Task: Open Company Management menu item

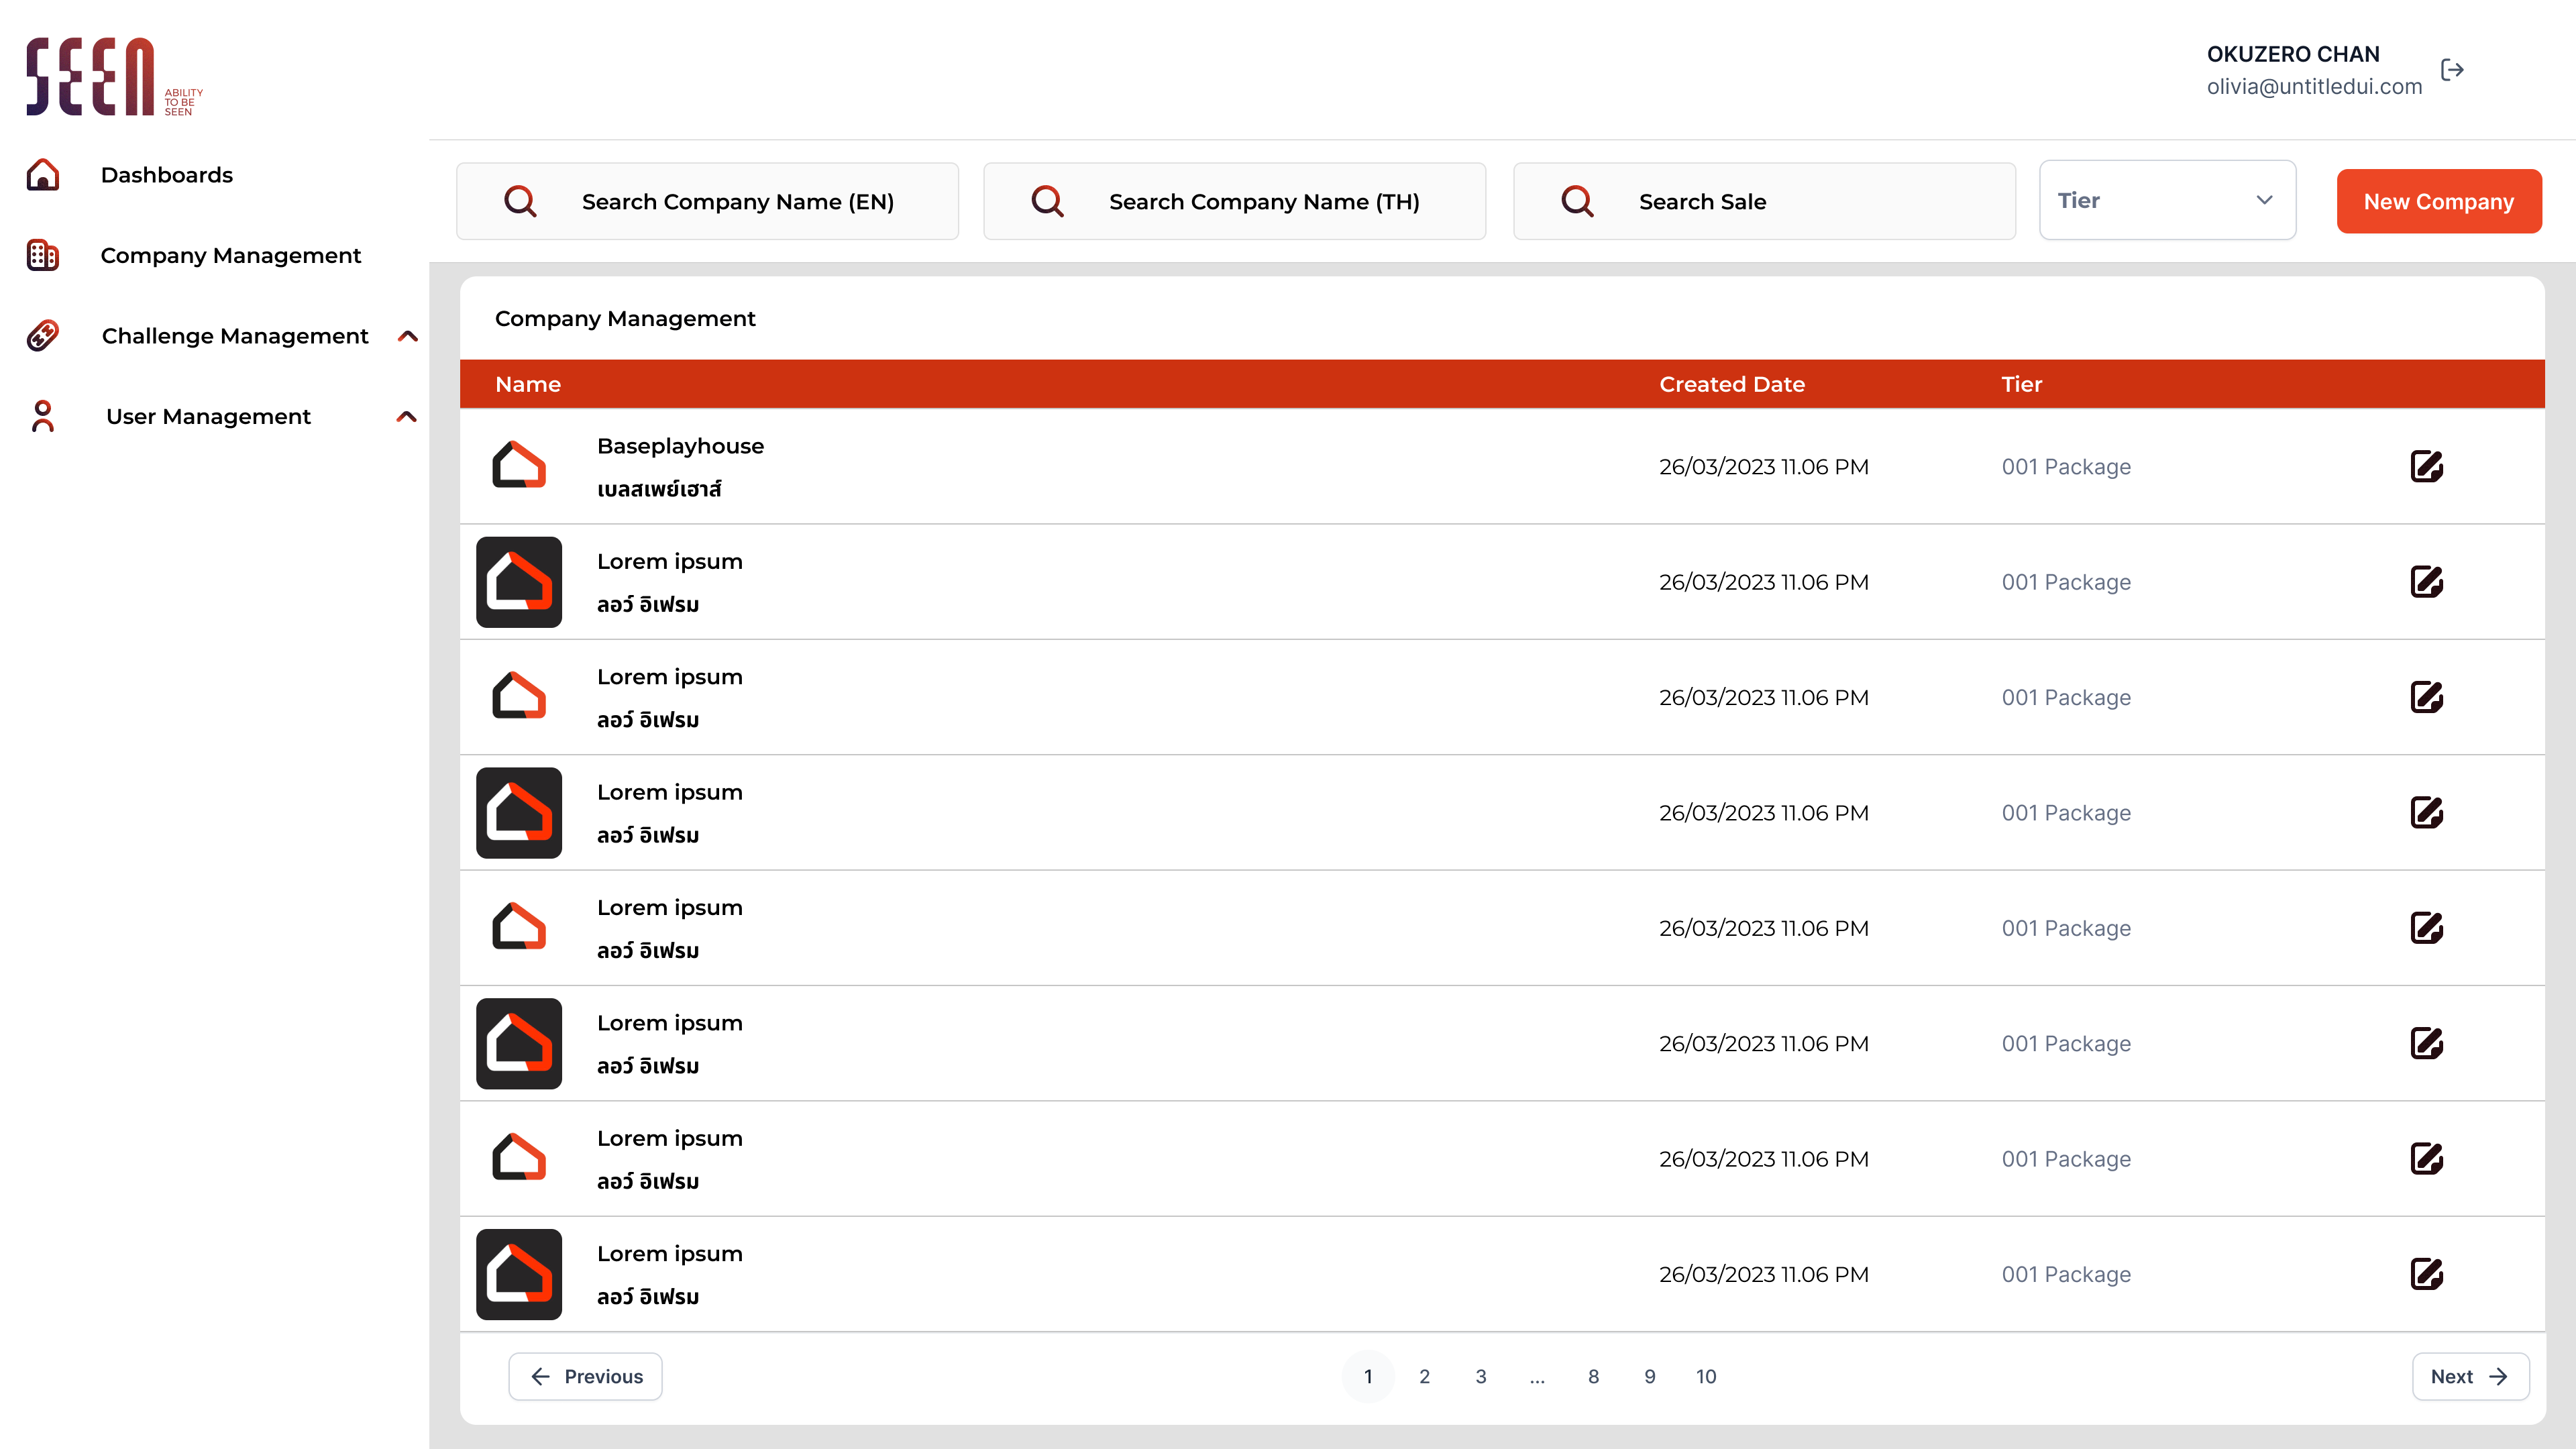Action: 230,255
